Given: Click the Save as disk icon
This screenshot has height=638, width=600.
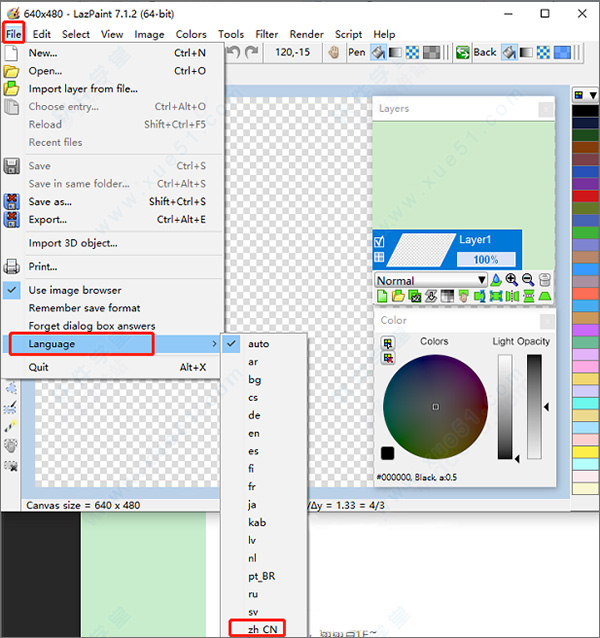Looking at the screenshot, I should (x=11, y=202).
